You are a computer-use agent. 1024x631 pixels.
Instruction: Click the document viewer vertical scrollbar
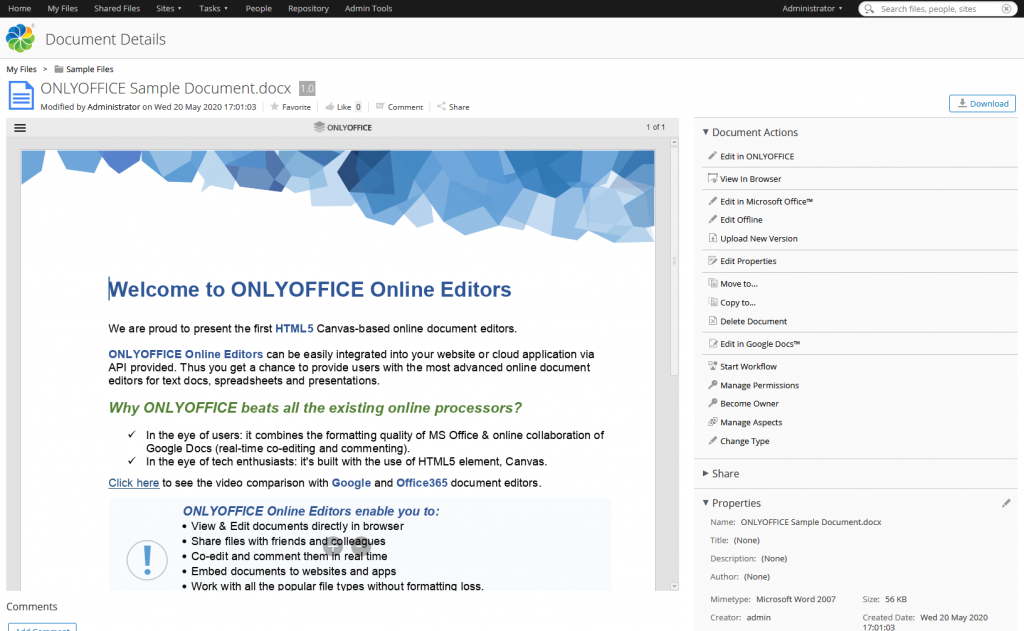tap(675, 261)
